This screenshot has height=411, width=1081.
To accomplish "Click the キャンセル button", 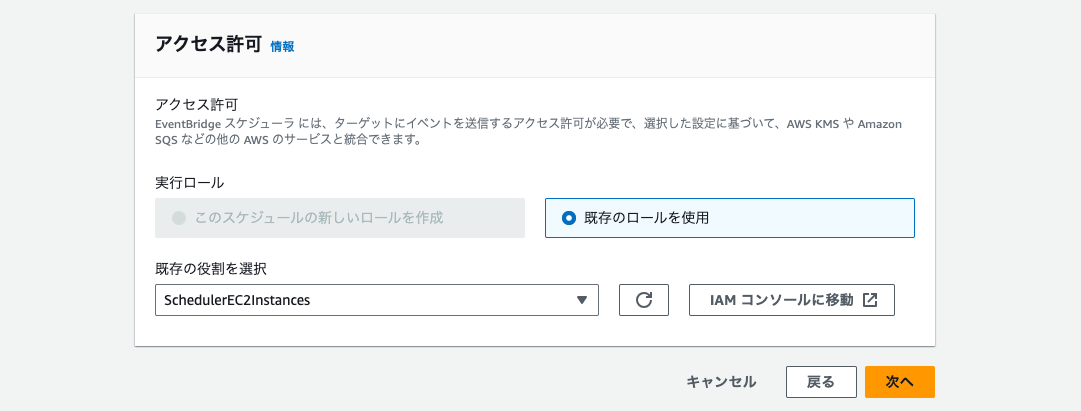I will click(721, 382).
